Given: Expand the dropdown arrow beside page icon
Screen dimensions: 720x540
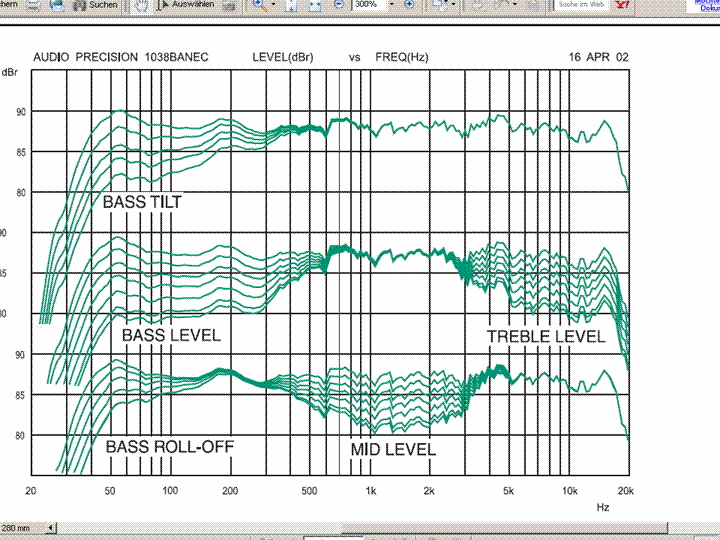Looking at the screenshot, I should click(455, 5).
